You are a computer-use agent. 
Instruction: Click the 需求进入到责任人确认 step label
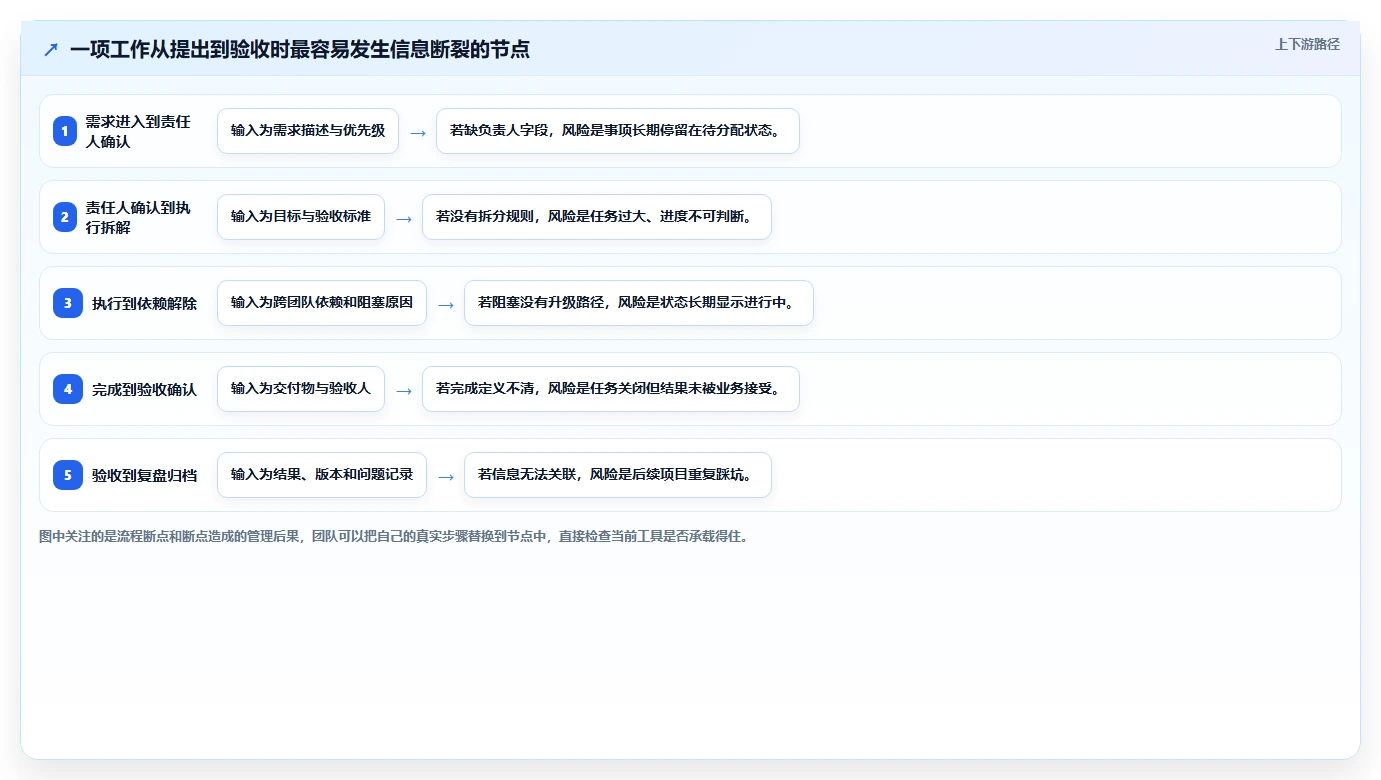[138, 131]
